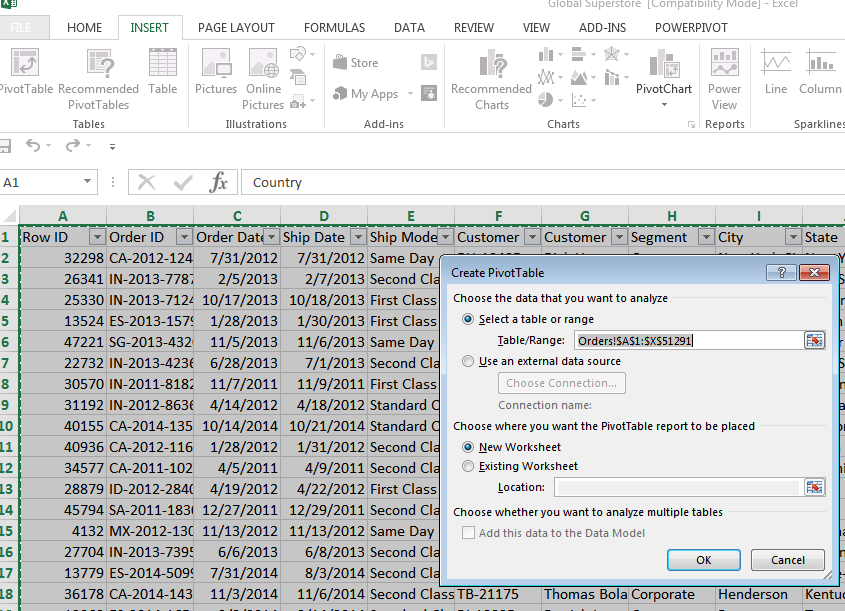Open the PAGE LAYOUT tab
The height and width of the screenshot is (611, 845).
click(x=236, y=27)
